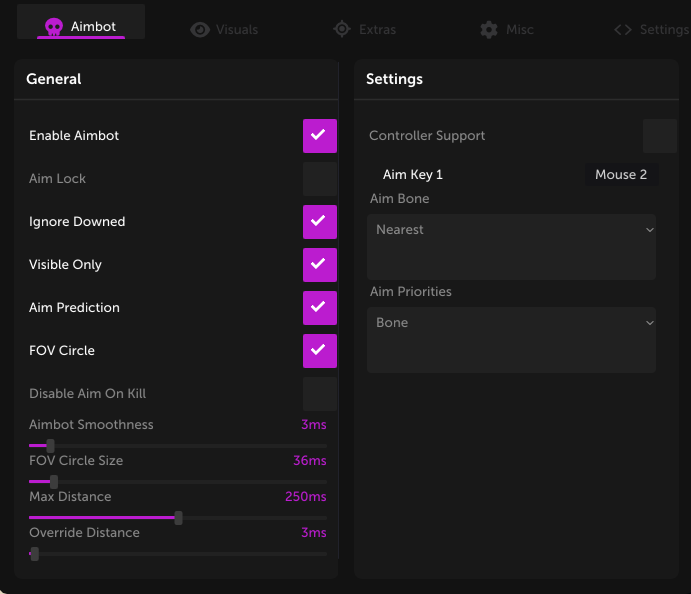Image resolution: width=691 pixels, height=594 pixels.
Task: Disable the FOV Circle checkbox
Action: (x=319, y=351)
